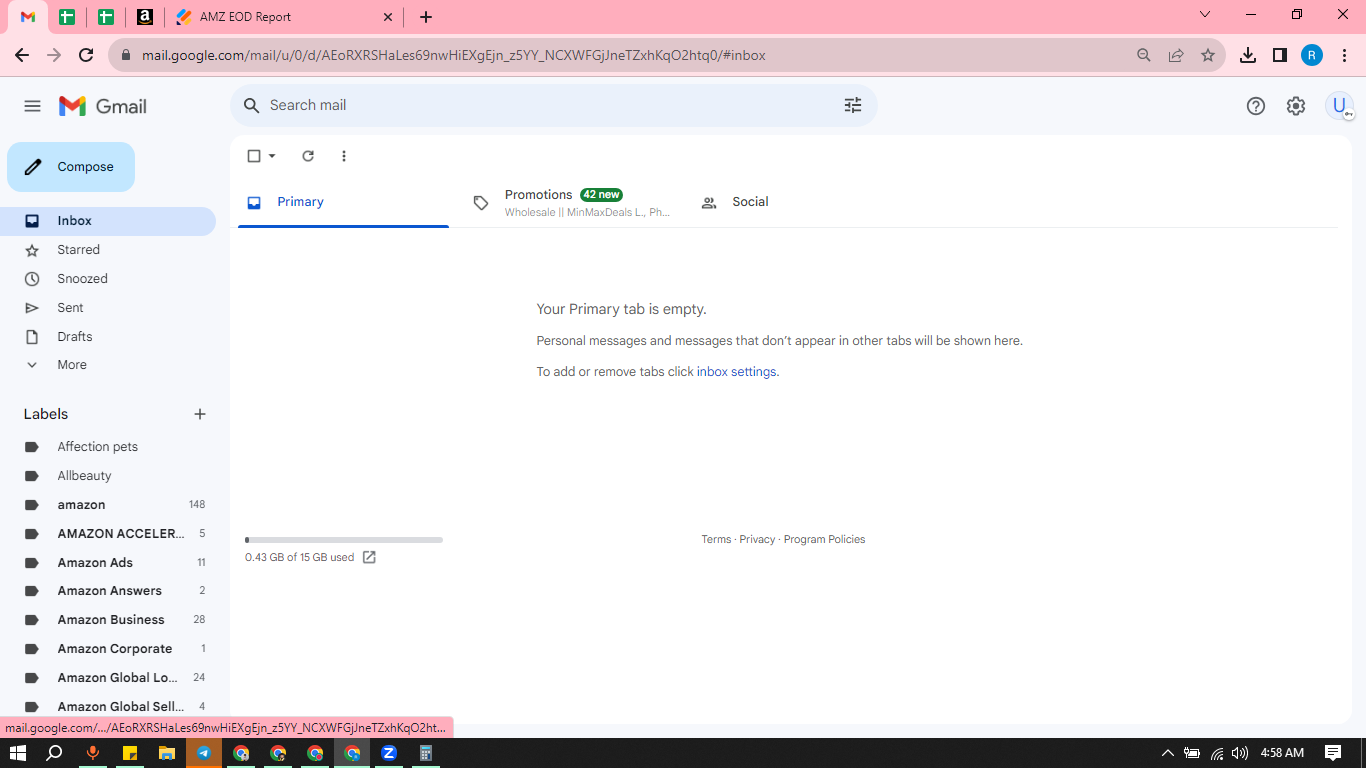The width and height of the screenshot is (1366, 768).
Task: Bookmark this page with the star icon
Action: (1208, 55)
